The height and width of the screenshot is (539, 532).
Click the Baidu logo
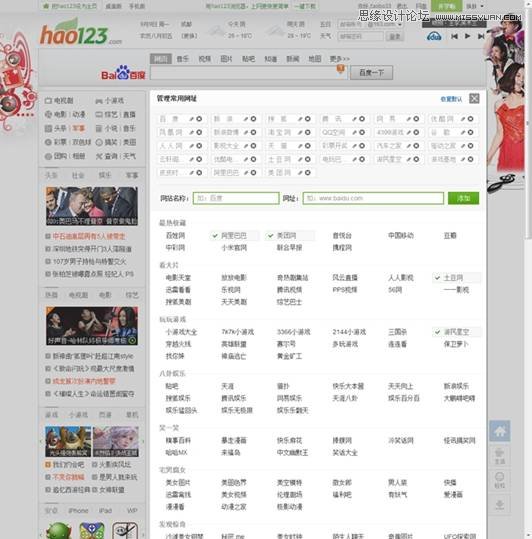pos(123,73)
